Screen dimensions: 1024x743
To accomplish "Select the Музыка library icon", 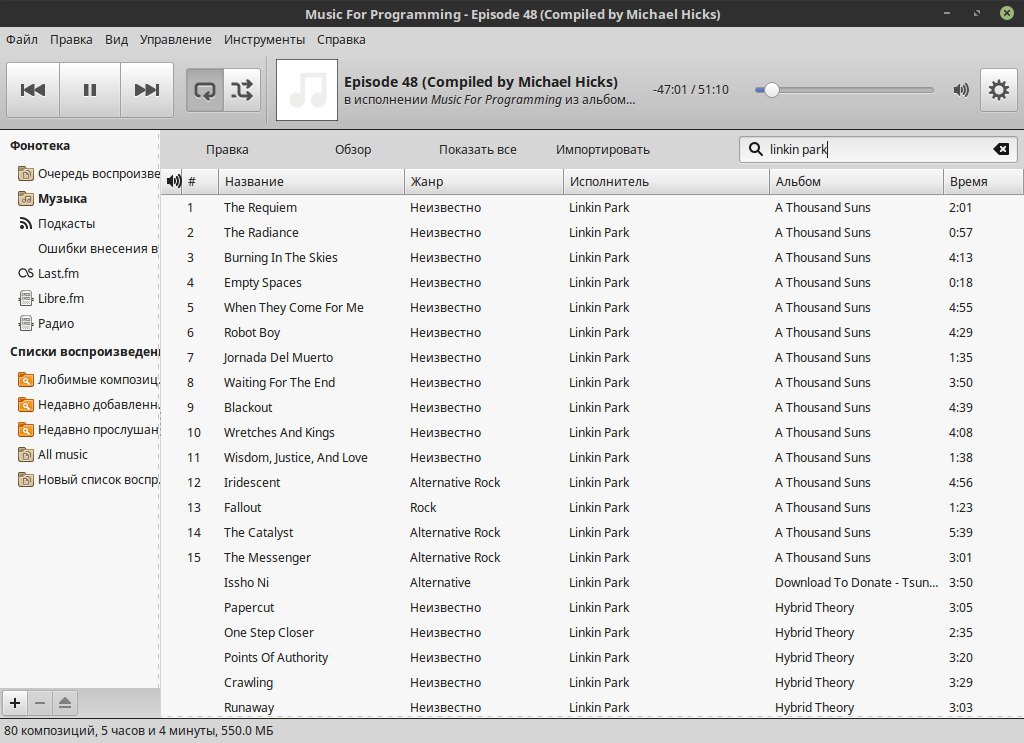I will 25,198.
